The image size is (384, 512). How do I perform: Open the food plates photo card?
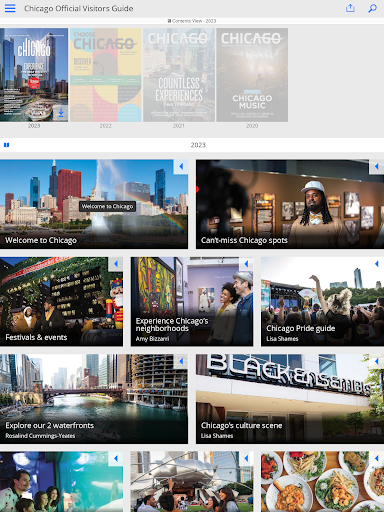click(x=322, y=482)
